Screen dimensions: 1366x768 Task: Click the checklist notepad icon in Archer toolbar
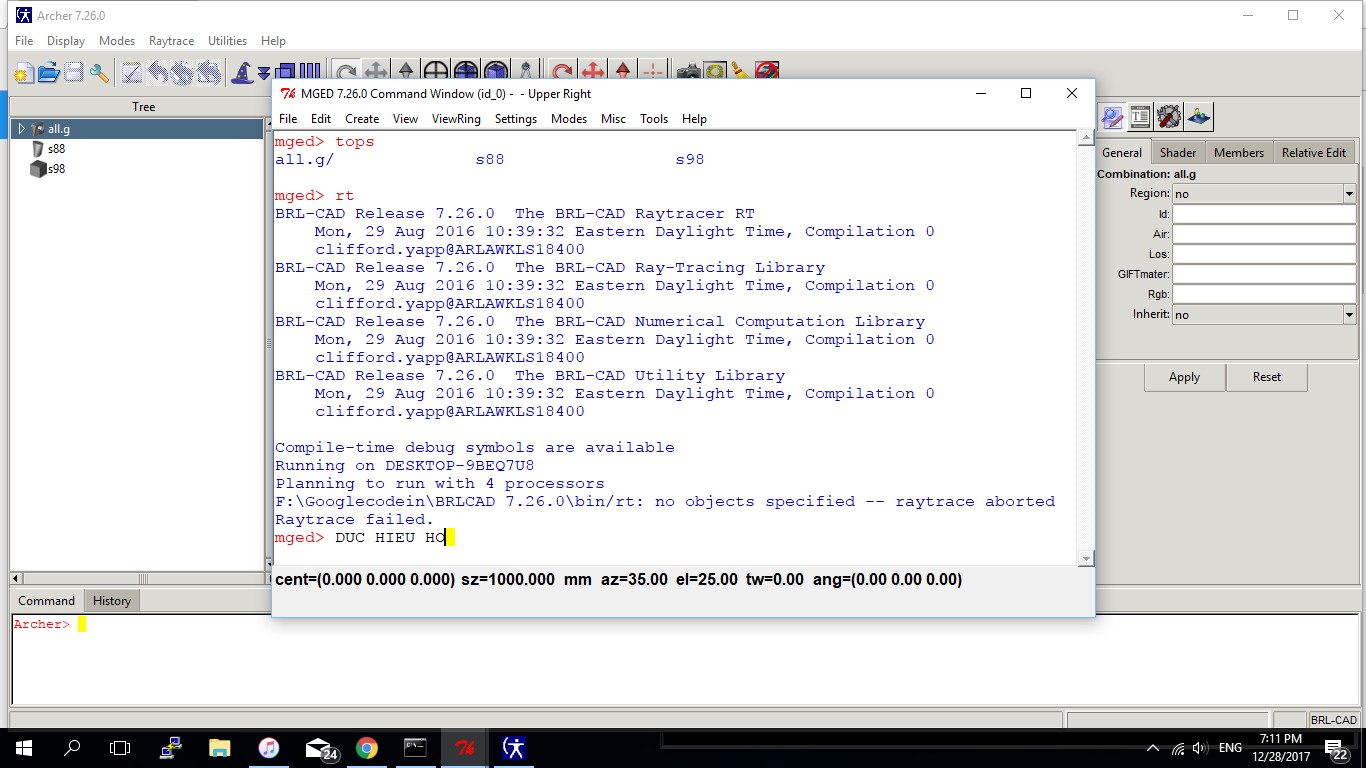tap(132, 72)
